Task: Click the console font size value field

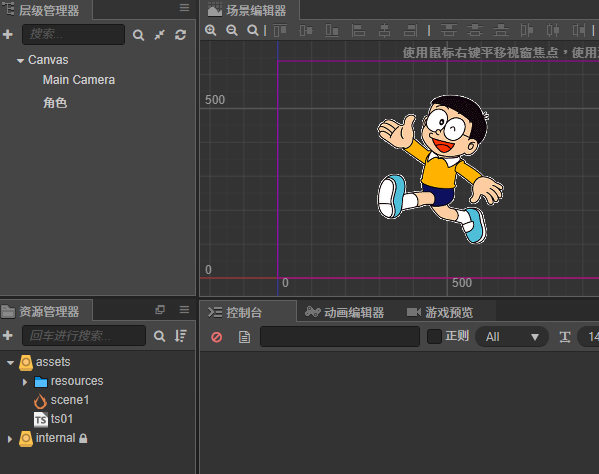Action: coord(589,337)
